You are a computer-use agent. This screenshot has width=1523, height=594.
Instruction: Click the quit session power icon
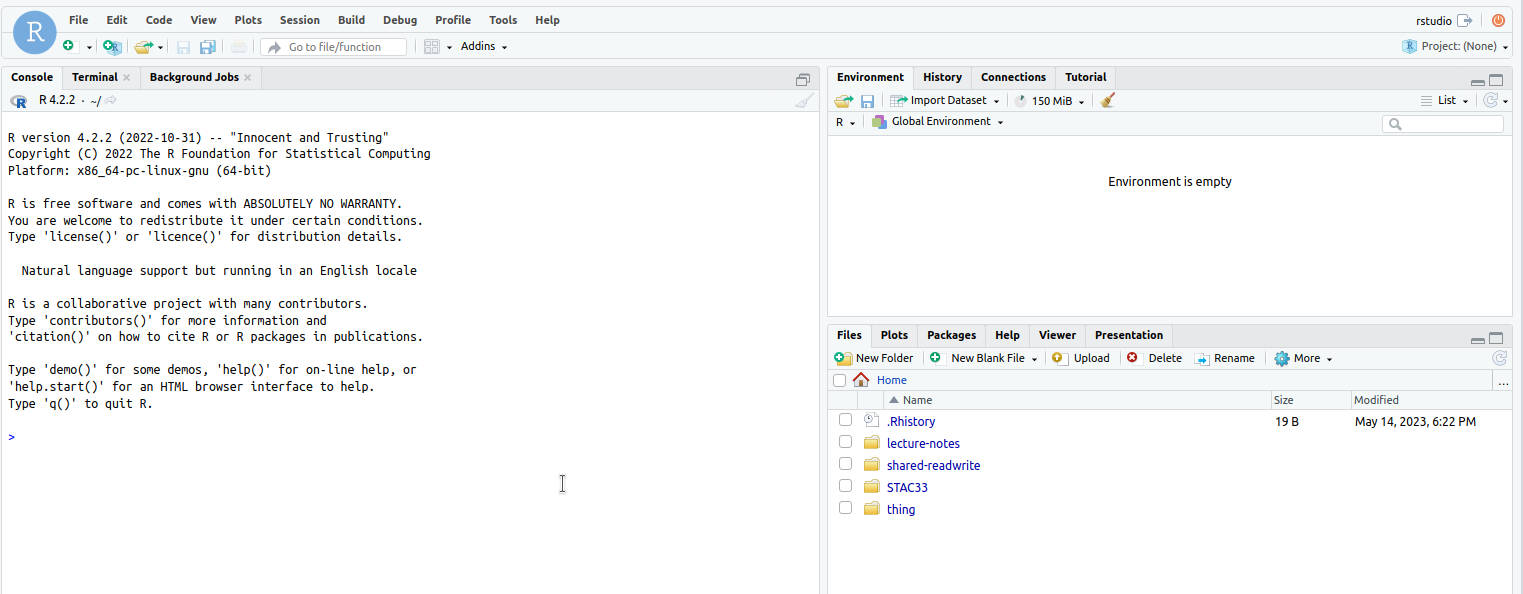[x=1498, y=20]
